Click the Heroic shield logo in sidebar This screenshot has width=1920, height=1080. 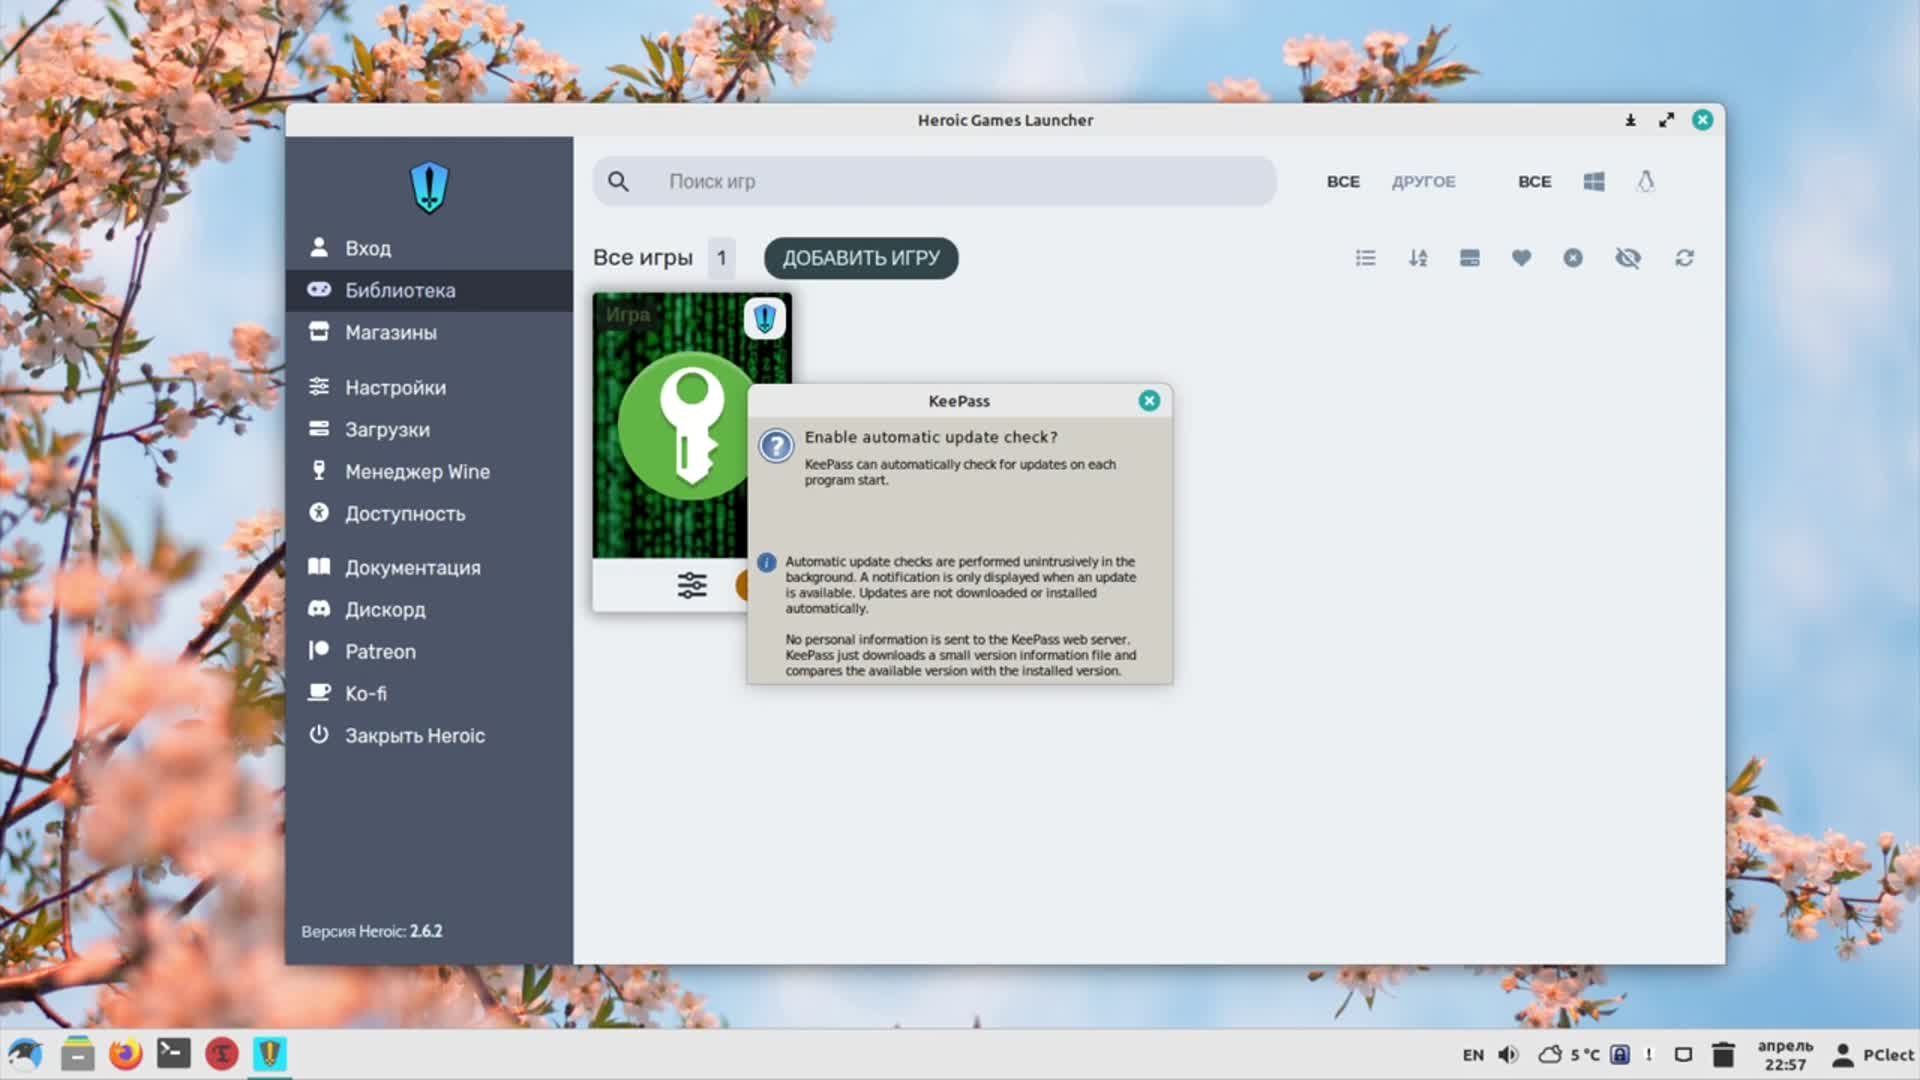coord(429,187)
